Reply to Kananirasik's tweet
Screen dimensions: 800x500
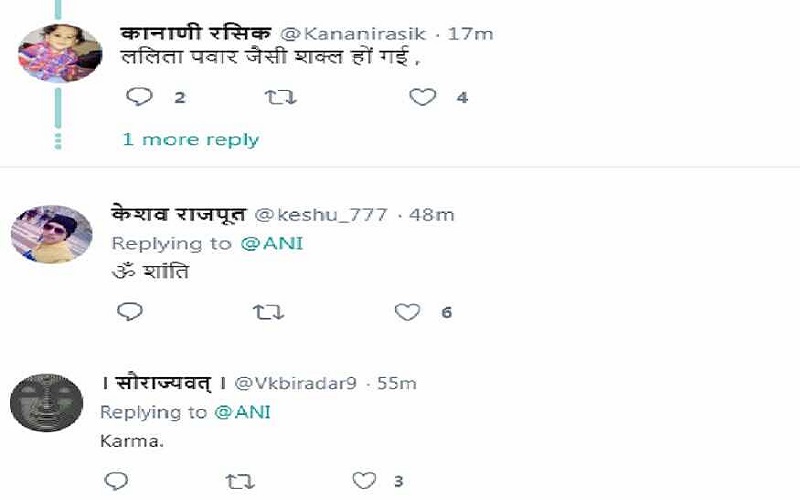point(140,97)
